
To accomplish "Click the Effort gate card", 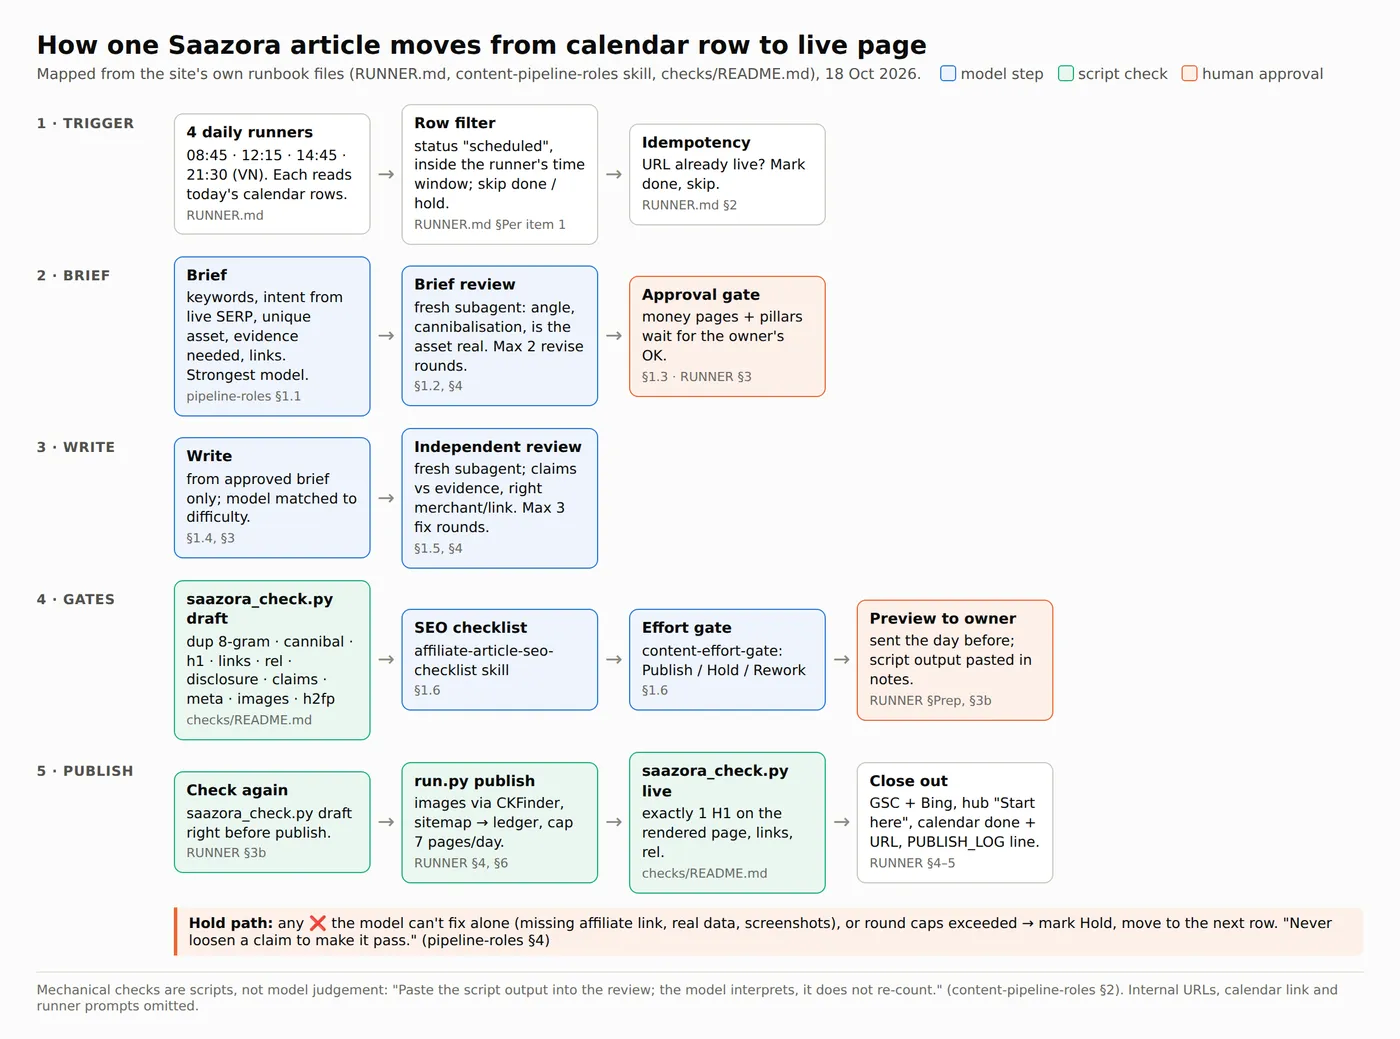I will [x=727, y=660].
